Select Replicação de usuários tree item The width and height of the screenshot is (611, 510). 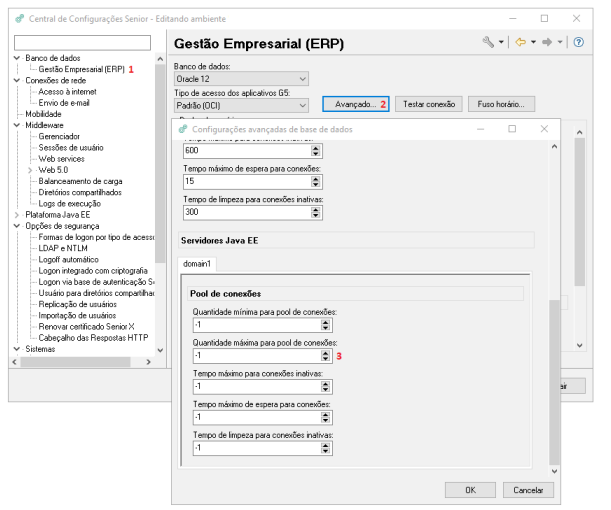click(x=77, y=304)
